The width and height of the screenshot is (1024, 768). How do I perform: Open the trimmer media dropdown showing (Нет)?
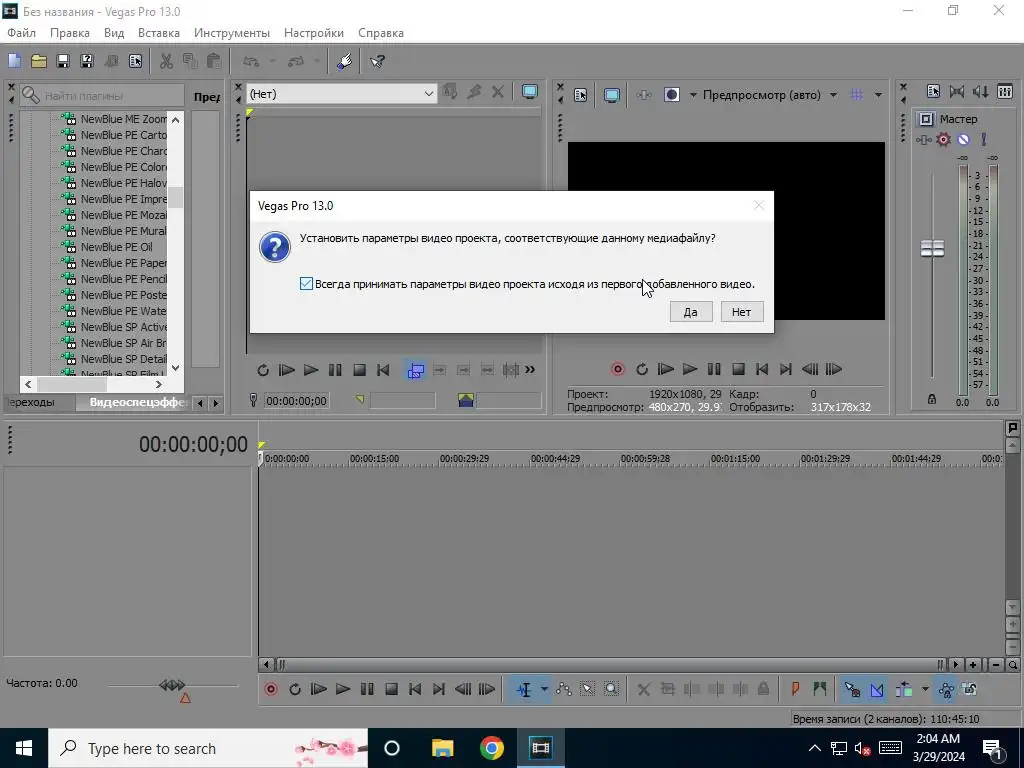341,94
